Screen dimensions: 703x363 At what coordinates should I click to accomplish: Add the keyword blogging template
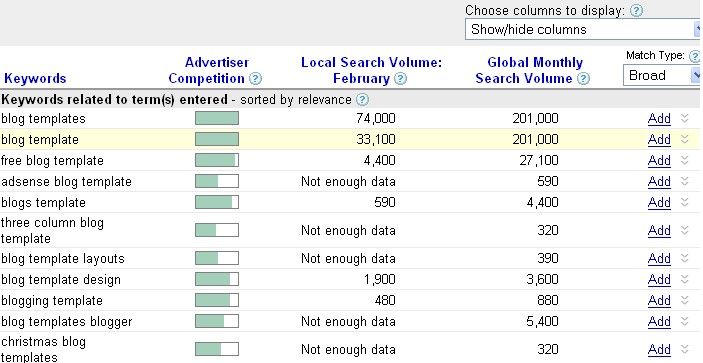click(x=659, y=301)
